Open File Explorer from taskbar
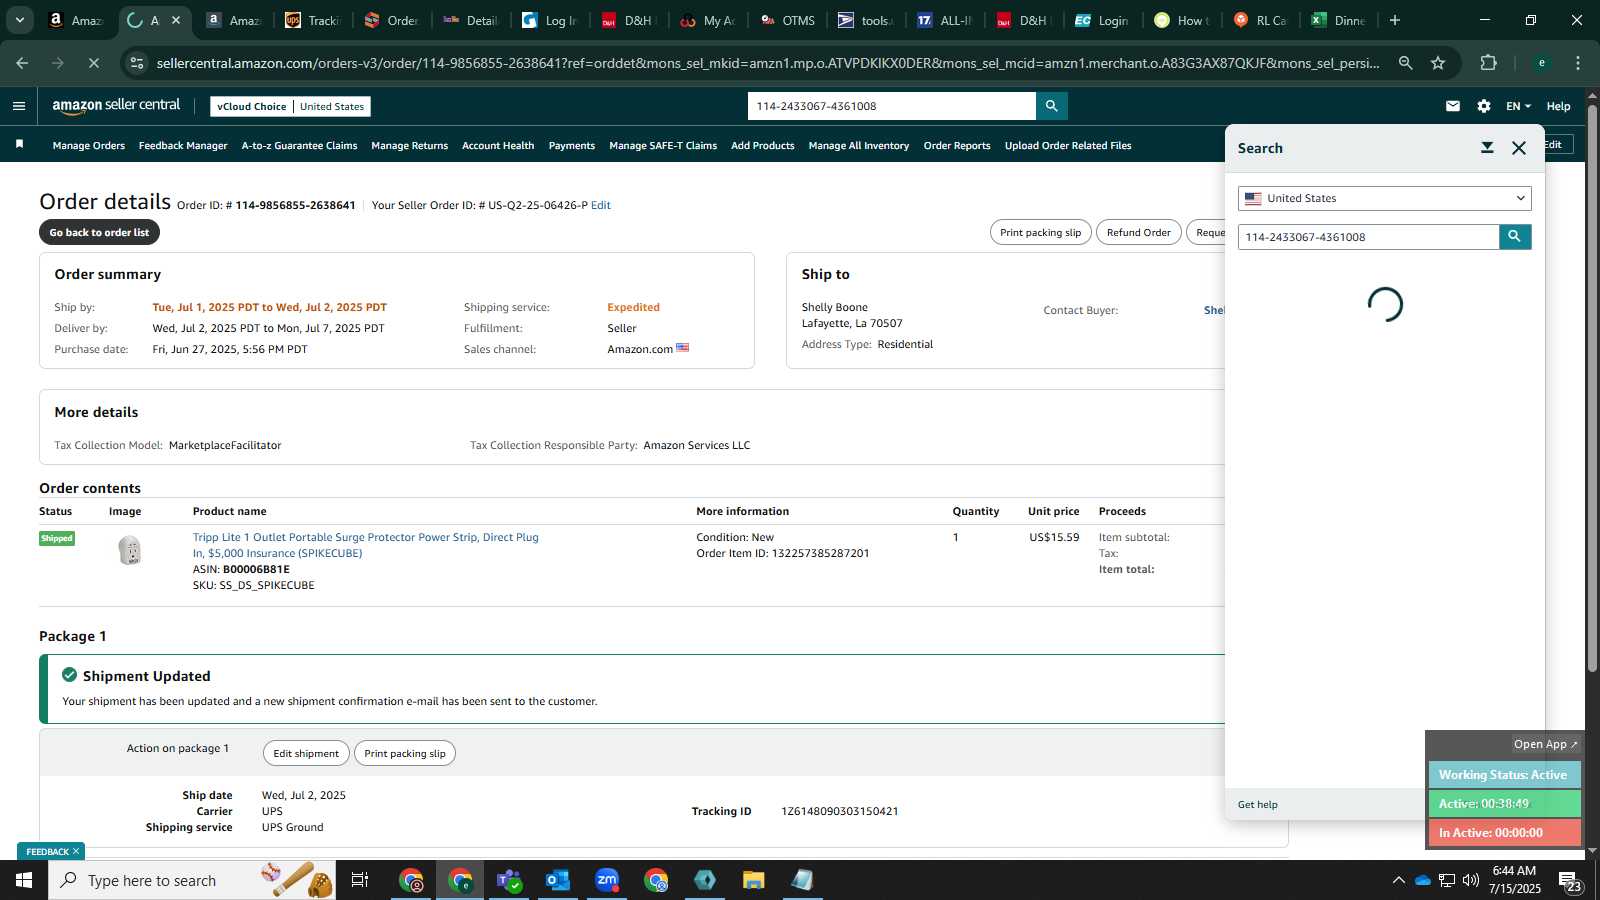The image size is (1600, 900). 753,880
